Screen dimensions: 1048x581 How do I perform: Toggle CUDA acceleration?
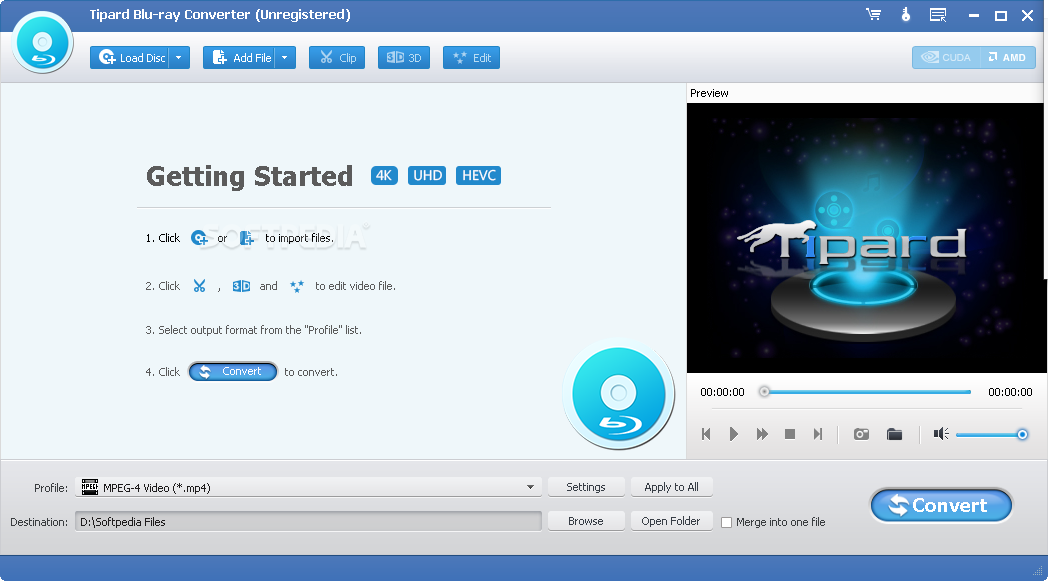pos(946,57)
